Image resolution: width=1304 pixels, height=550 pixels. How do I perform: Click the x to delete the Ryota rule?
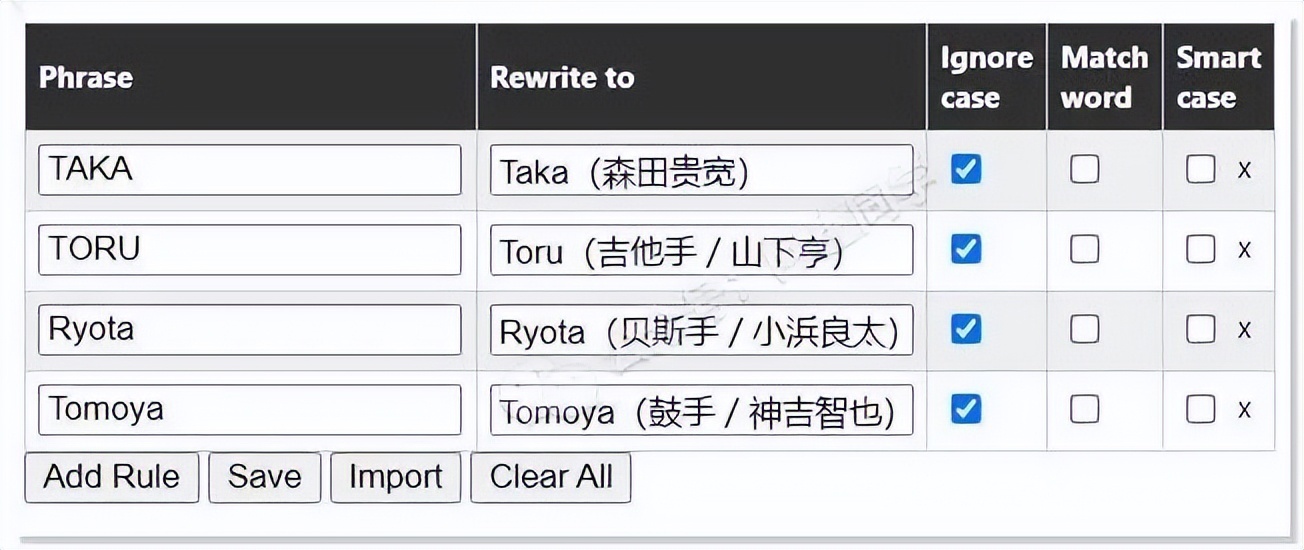pos(1244,330)
